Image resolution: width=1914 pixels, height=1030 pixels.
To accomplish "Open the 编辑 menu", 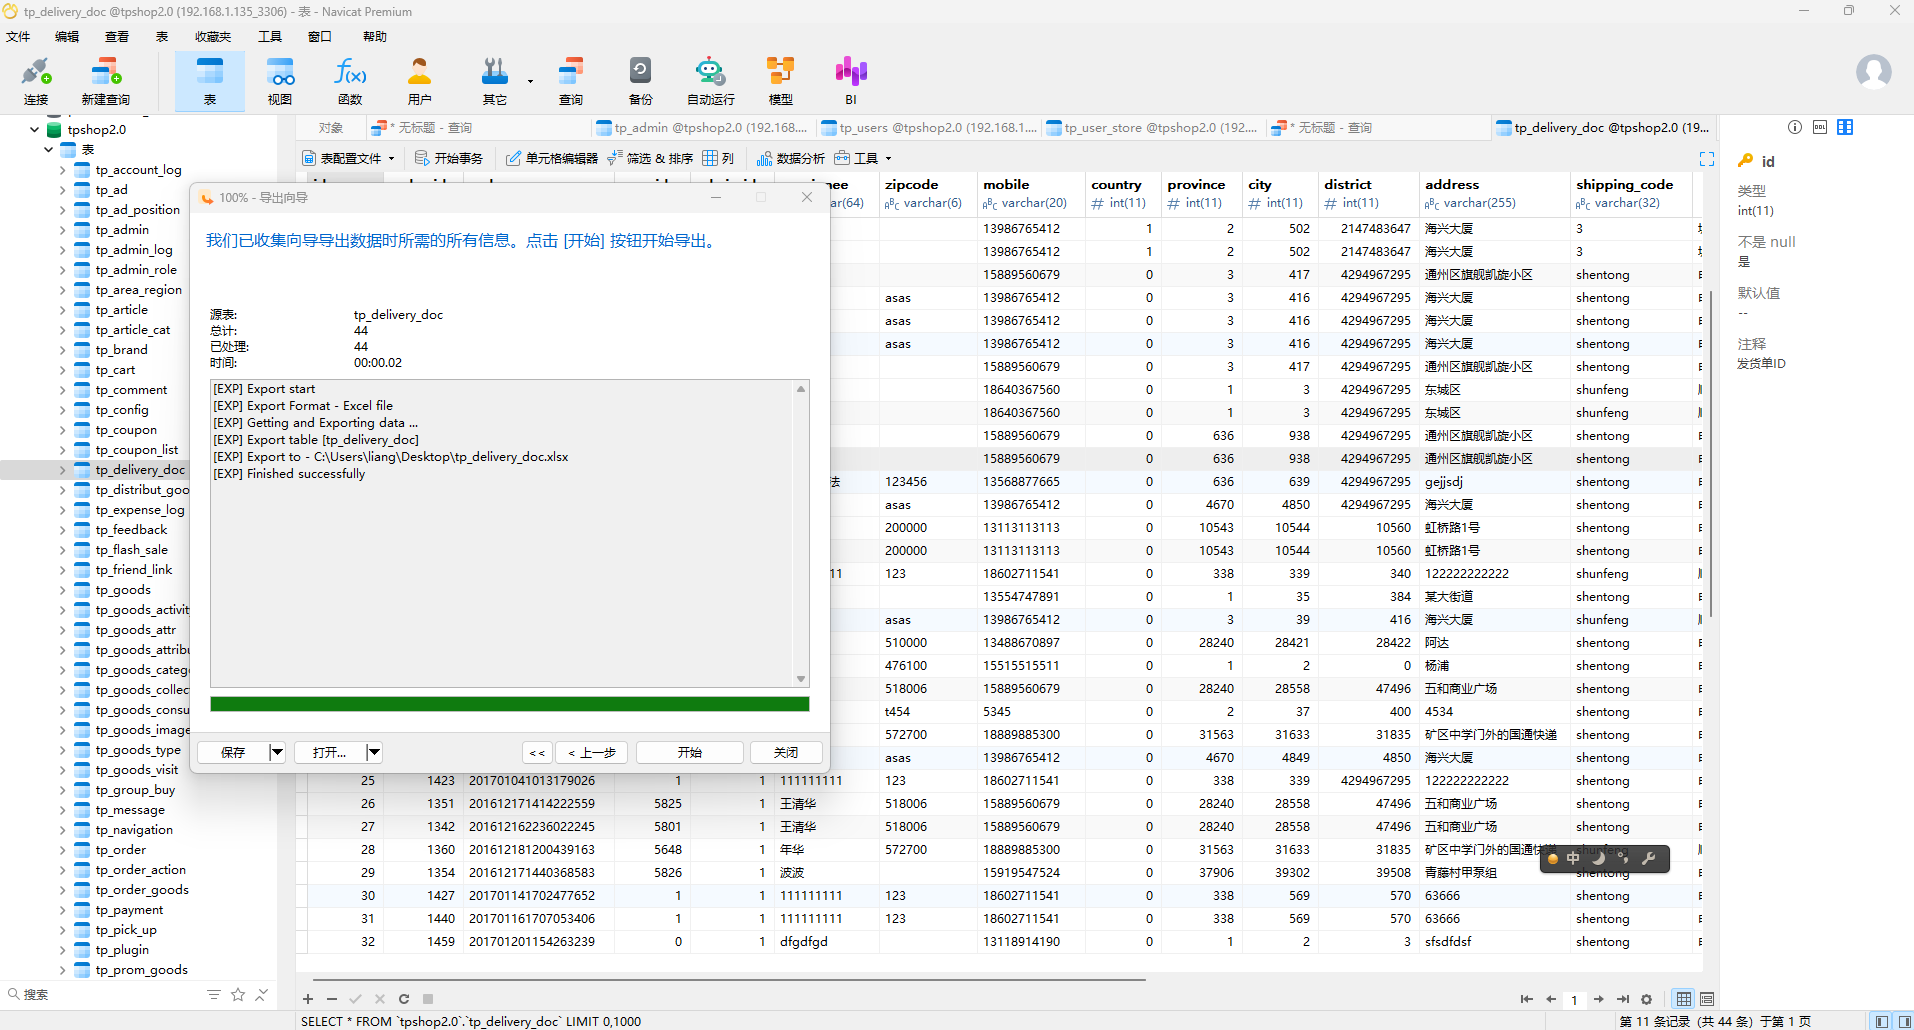I will click(67, 37).
